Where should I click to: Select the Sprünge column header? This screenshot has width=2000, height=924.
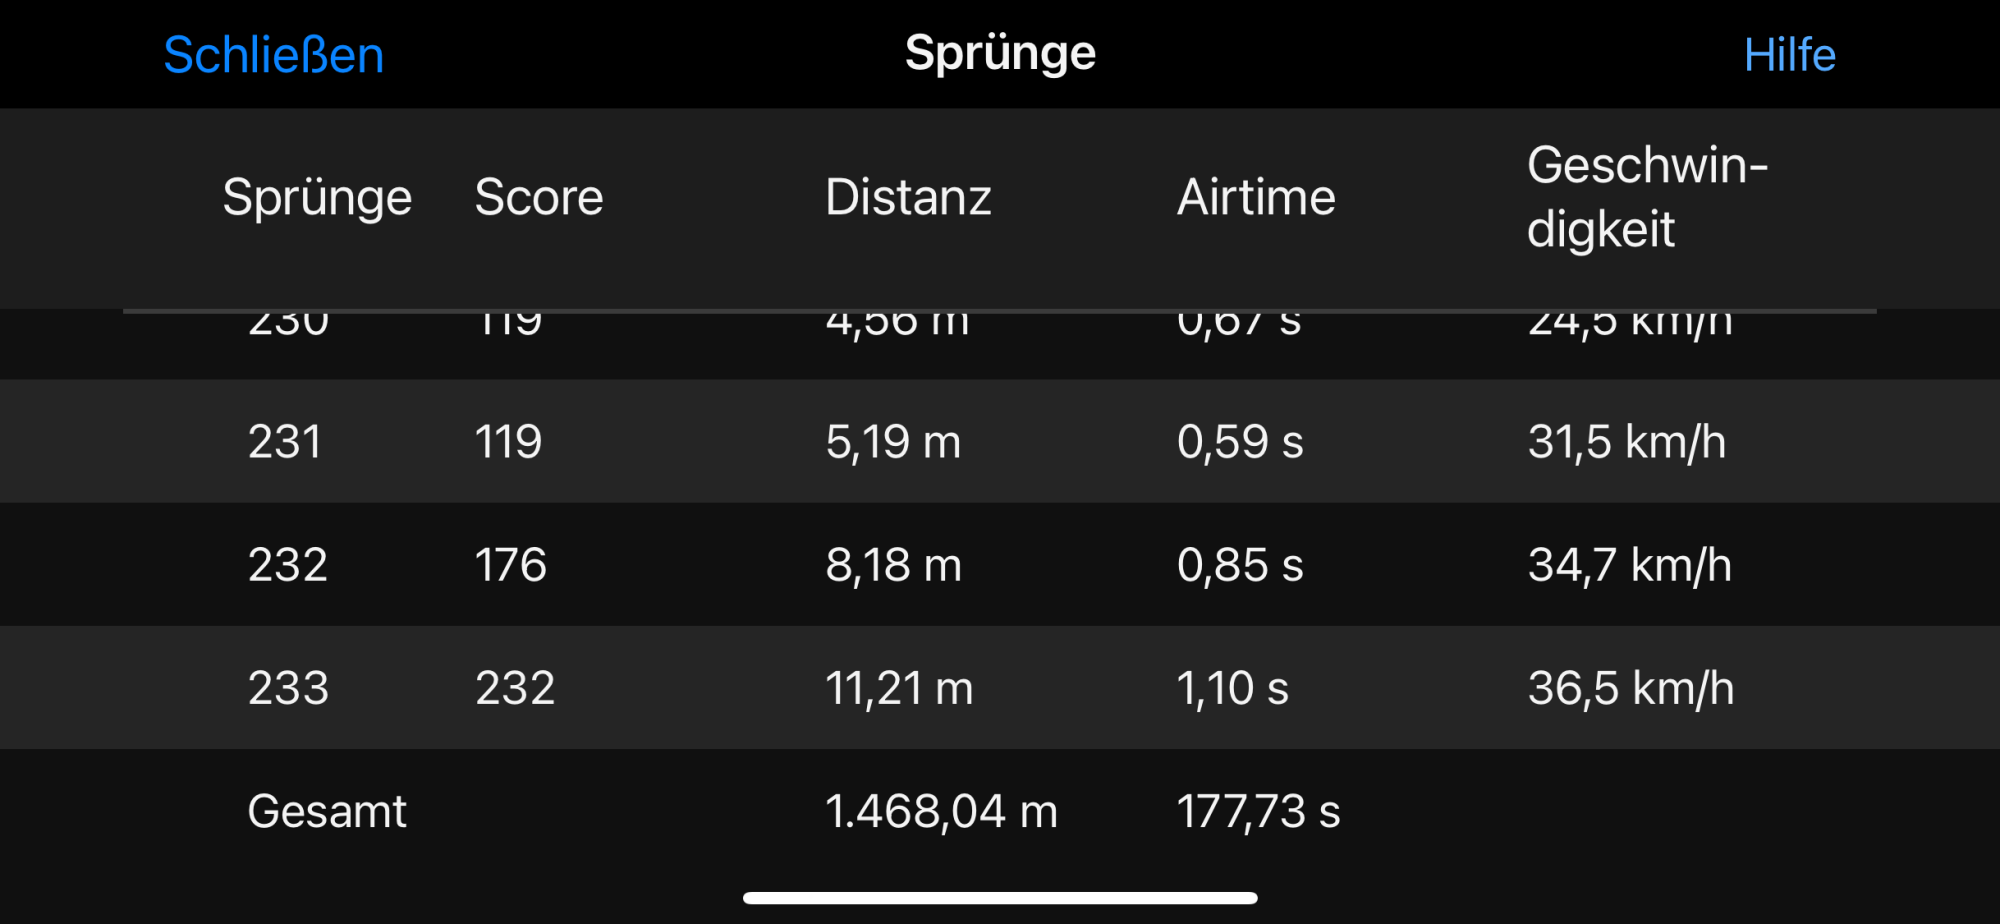pyautogui.click(x=317, y=197)
